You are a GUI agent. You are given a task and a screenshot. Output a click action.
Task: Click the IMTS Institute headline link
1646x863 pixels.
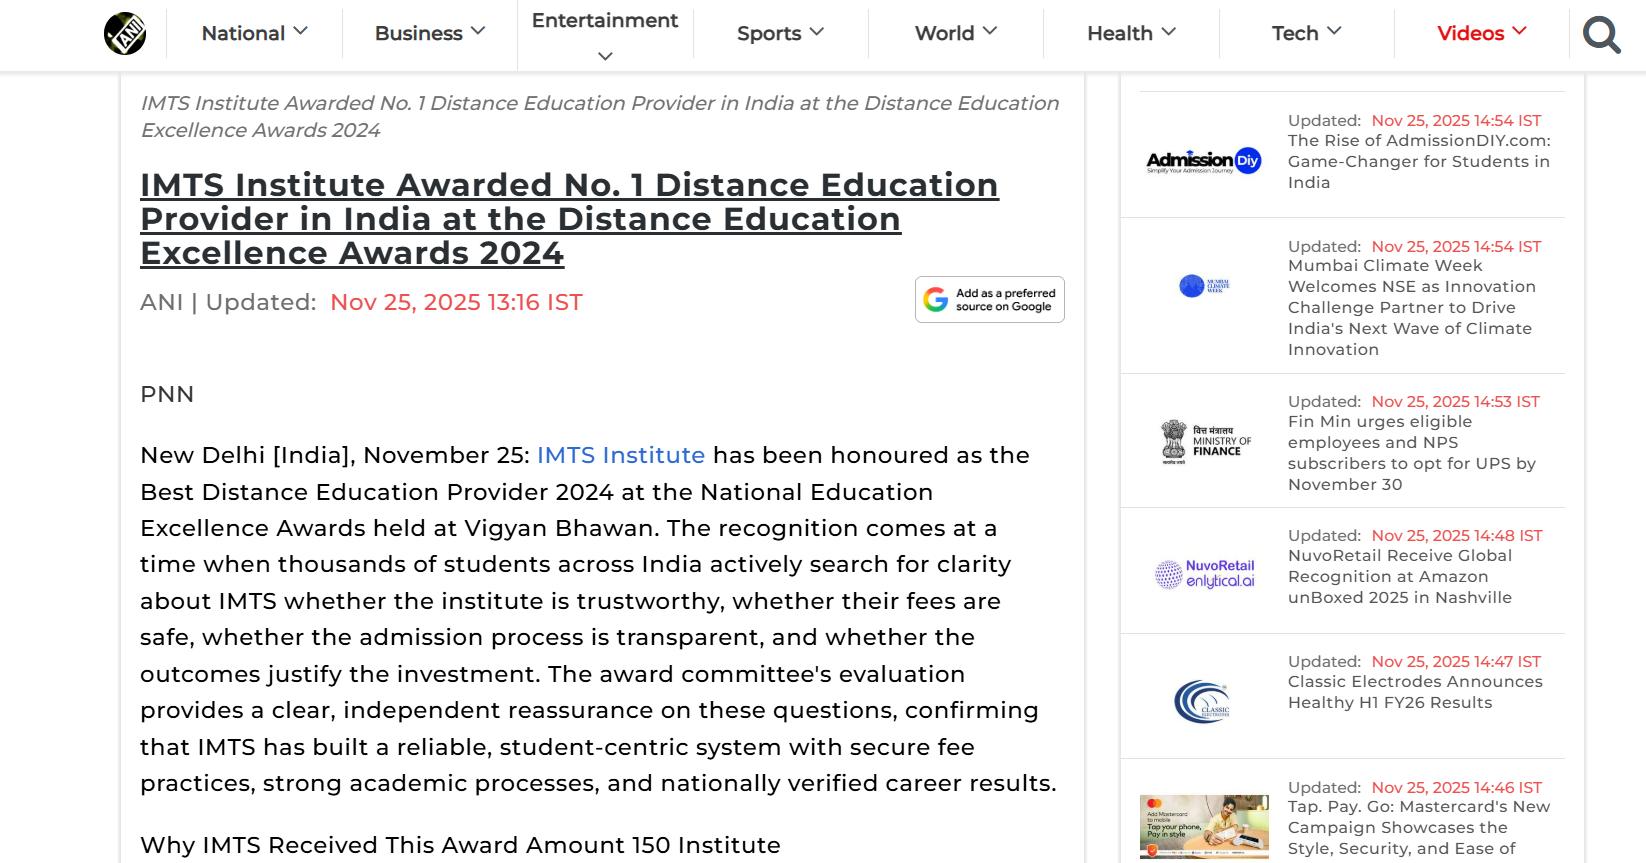click(x=569, y=219)
